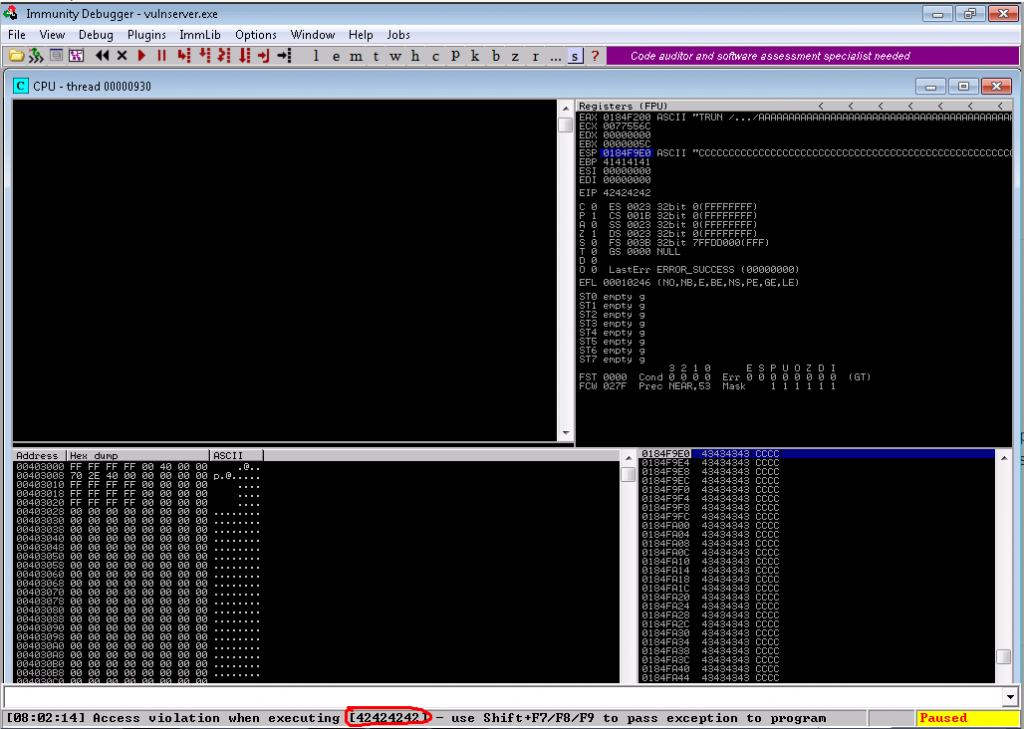Show Log window with the l button
1024x729 pixels.
316,56
